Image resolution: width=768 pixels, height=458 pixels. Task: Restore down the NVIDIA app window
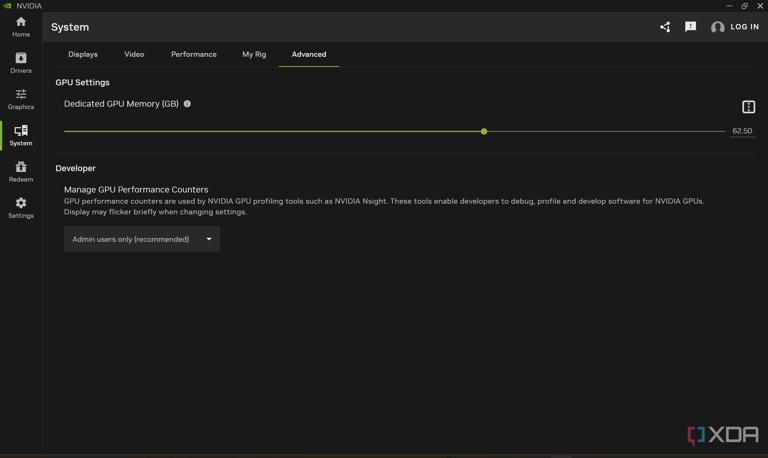point(744,6)
